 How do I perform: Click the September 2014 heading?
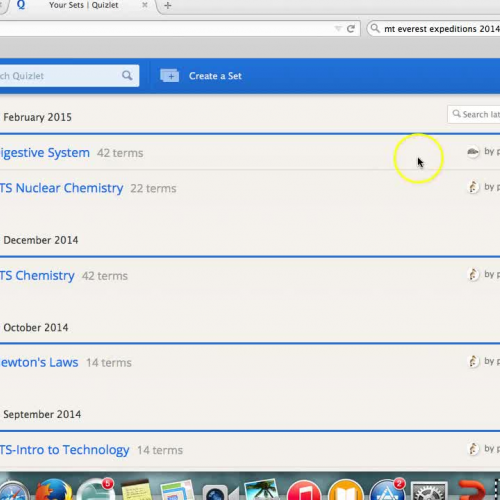coord(42,414)
